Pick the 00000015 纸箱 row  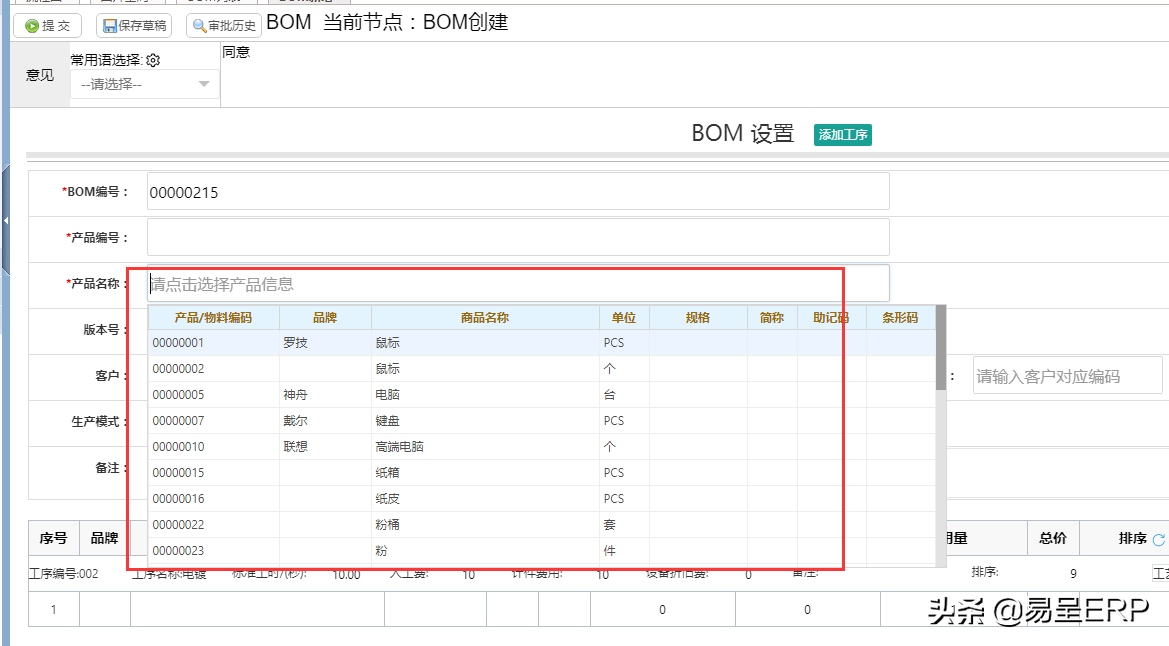(542, 473)
